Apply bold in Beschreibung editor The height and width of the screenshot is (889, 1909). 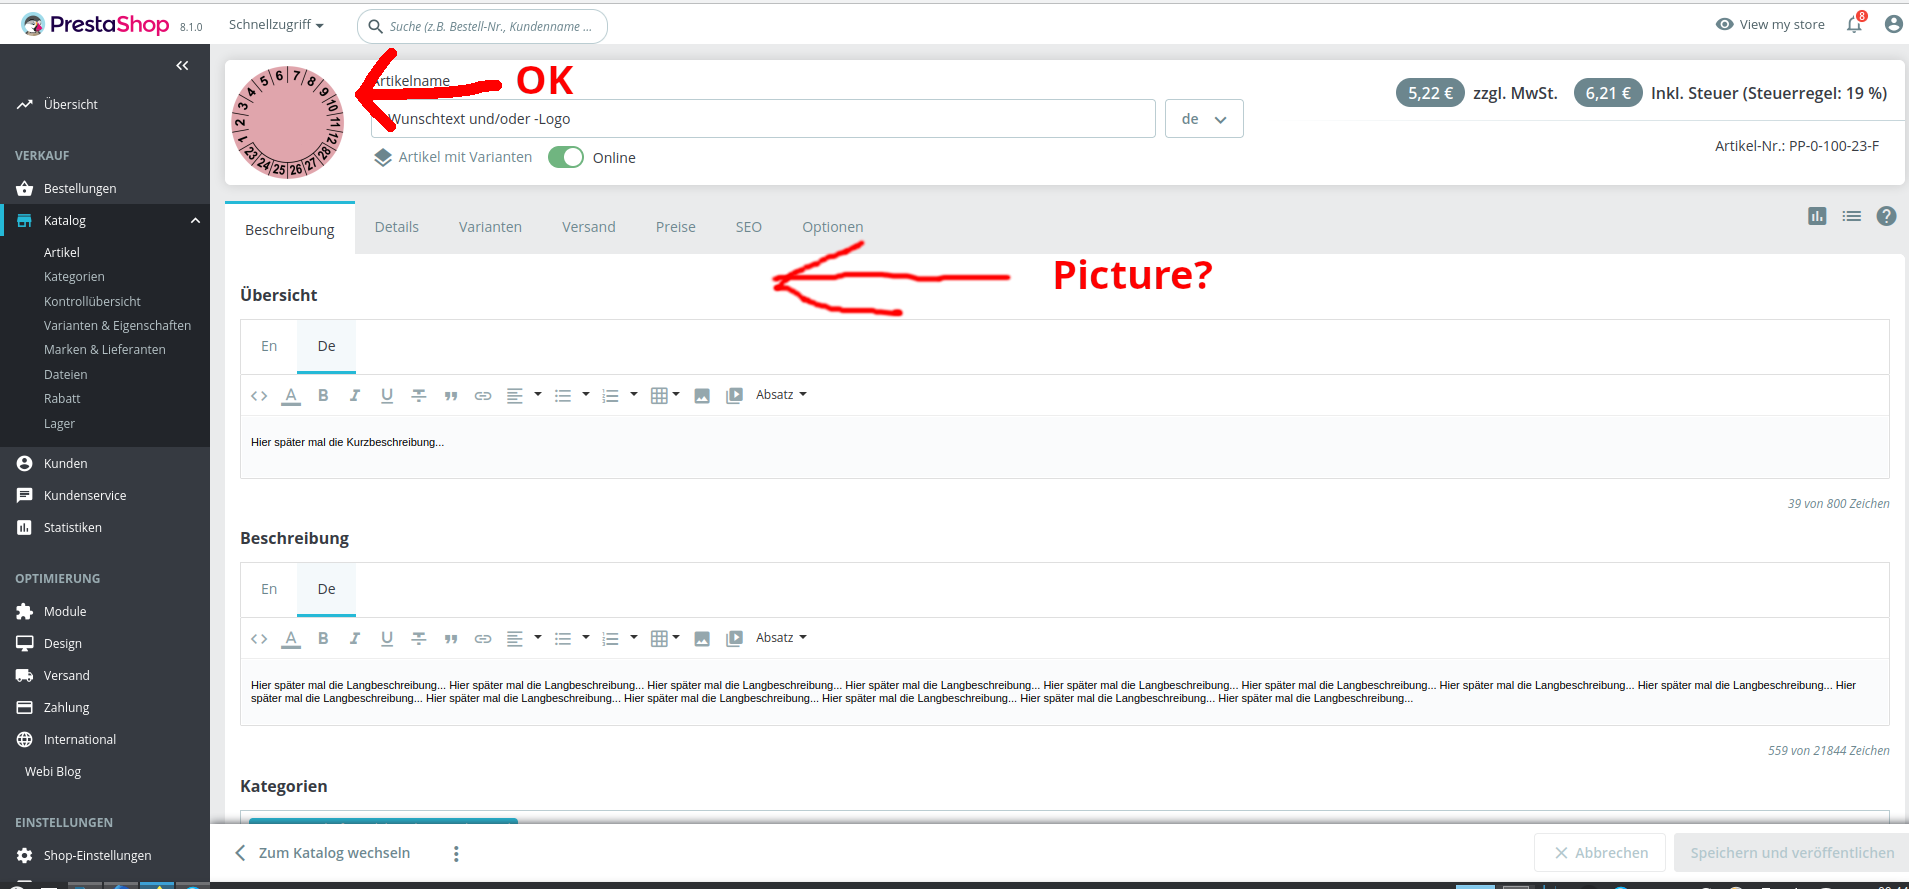tap(323, 639)
